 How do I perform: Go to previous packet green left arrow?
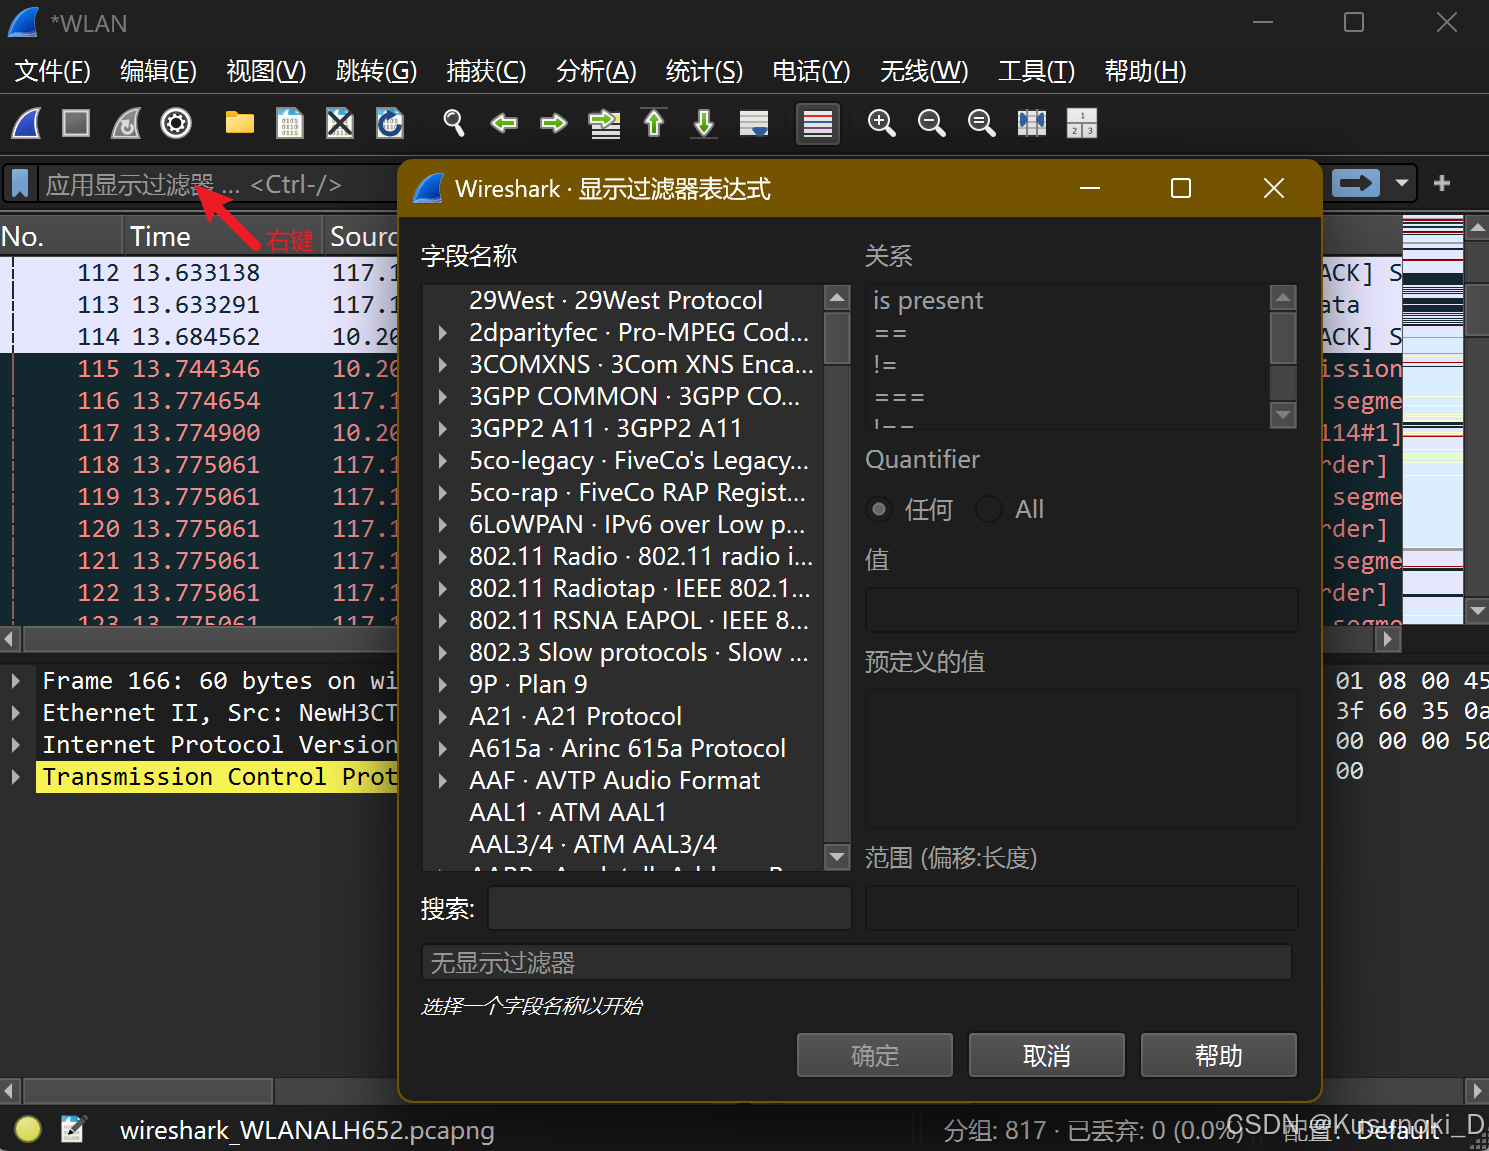coord(504,123)
